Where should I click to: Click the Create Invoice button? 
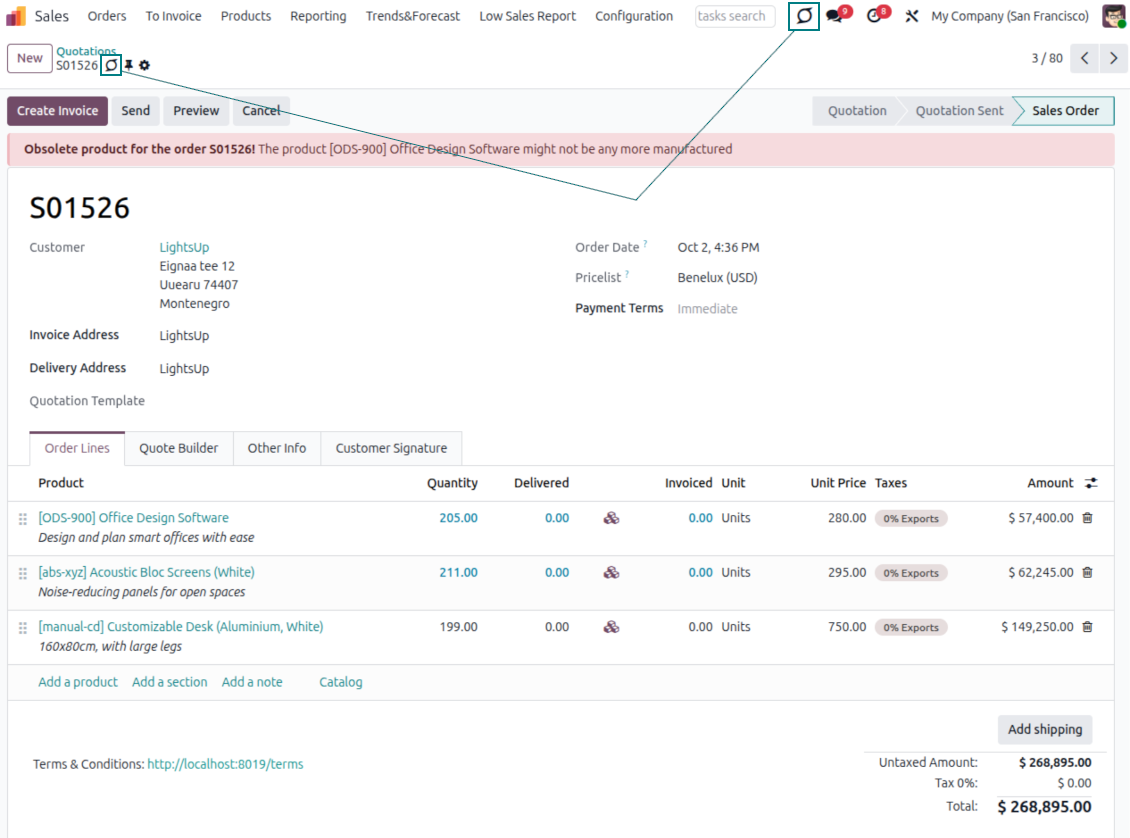click(57, 111)
